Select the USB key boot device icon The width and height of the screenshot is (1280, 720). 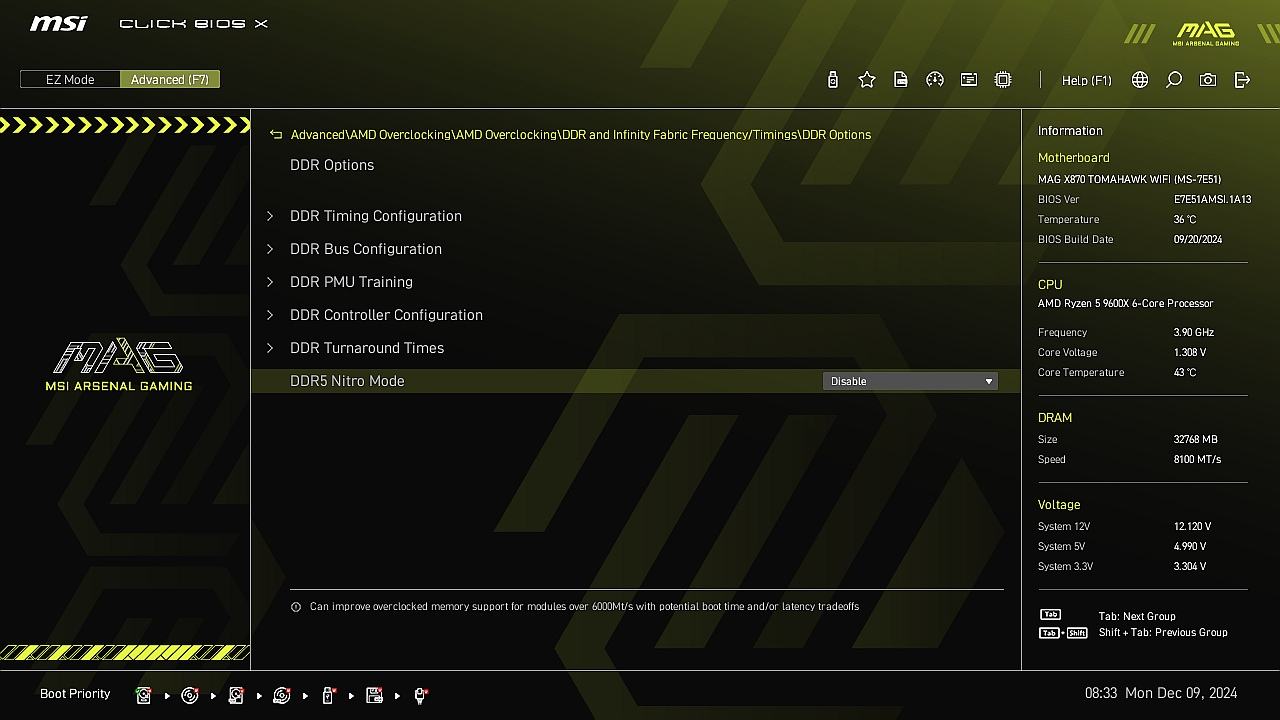click(x=328, y=695)
